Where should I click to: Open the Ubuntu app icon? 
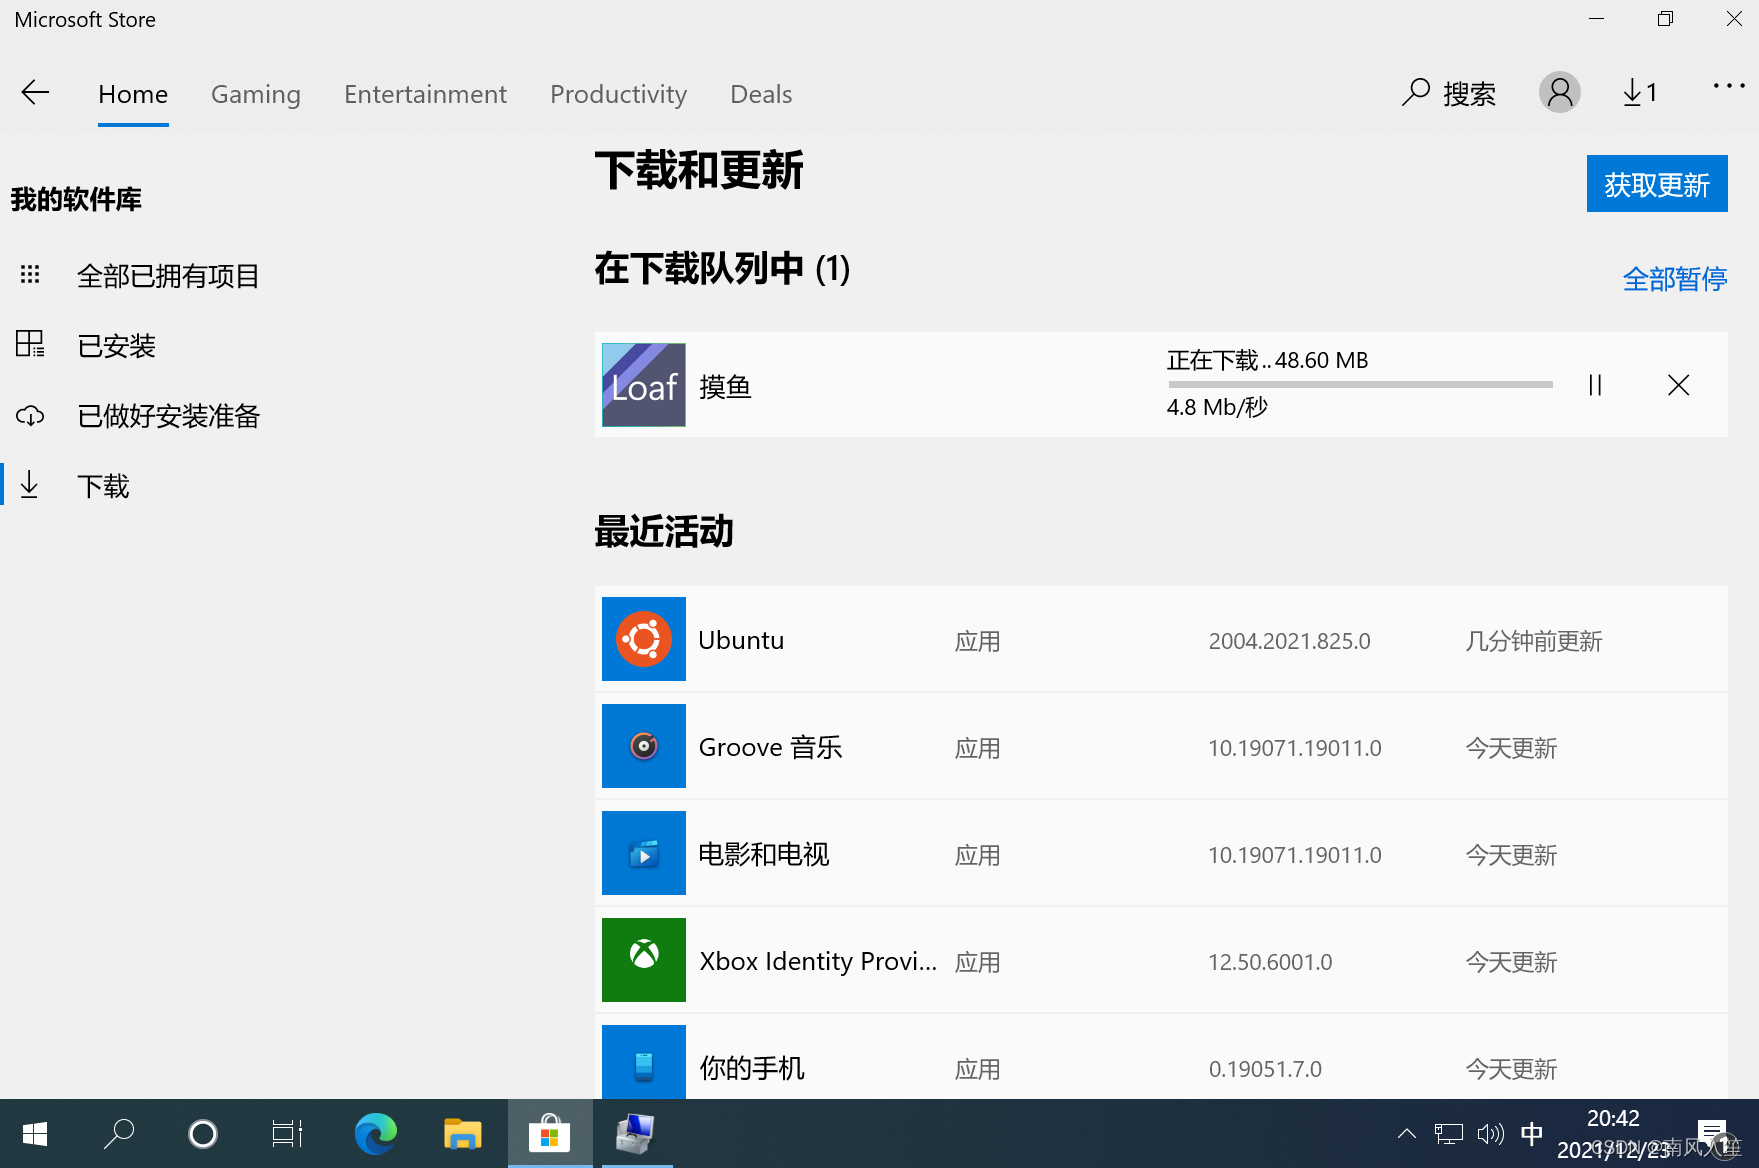(644, 639)
